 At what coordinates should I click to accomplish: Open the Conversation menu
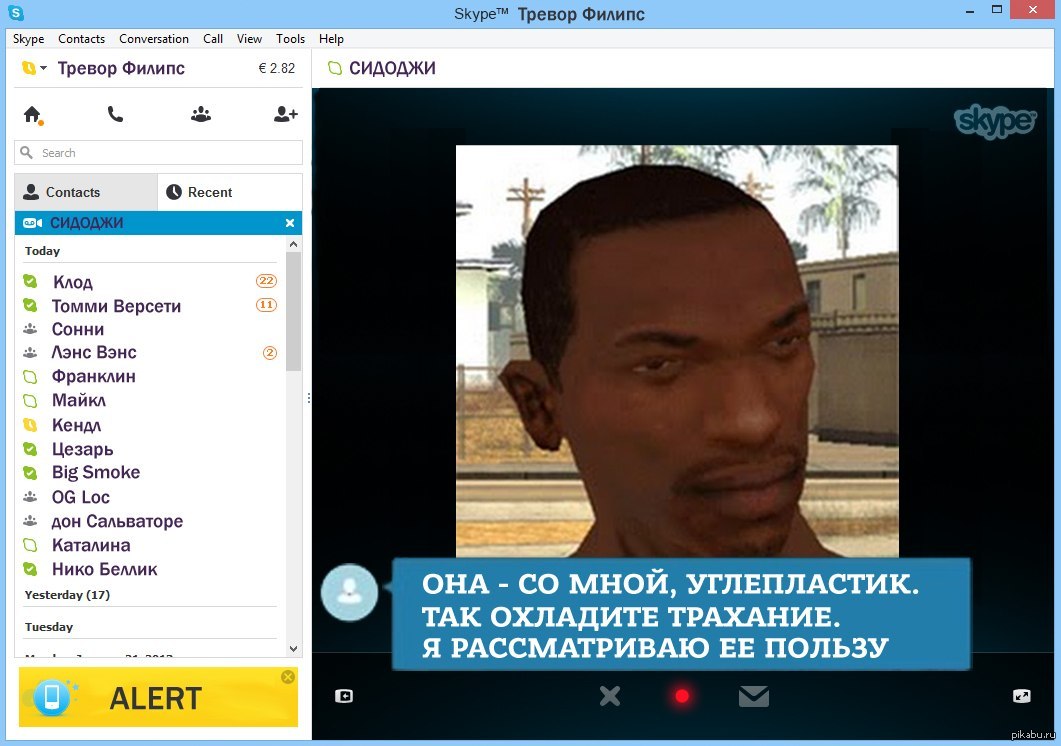point(154,39)
